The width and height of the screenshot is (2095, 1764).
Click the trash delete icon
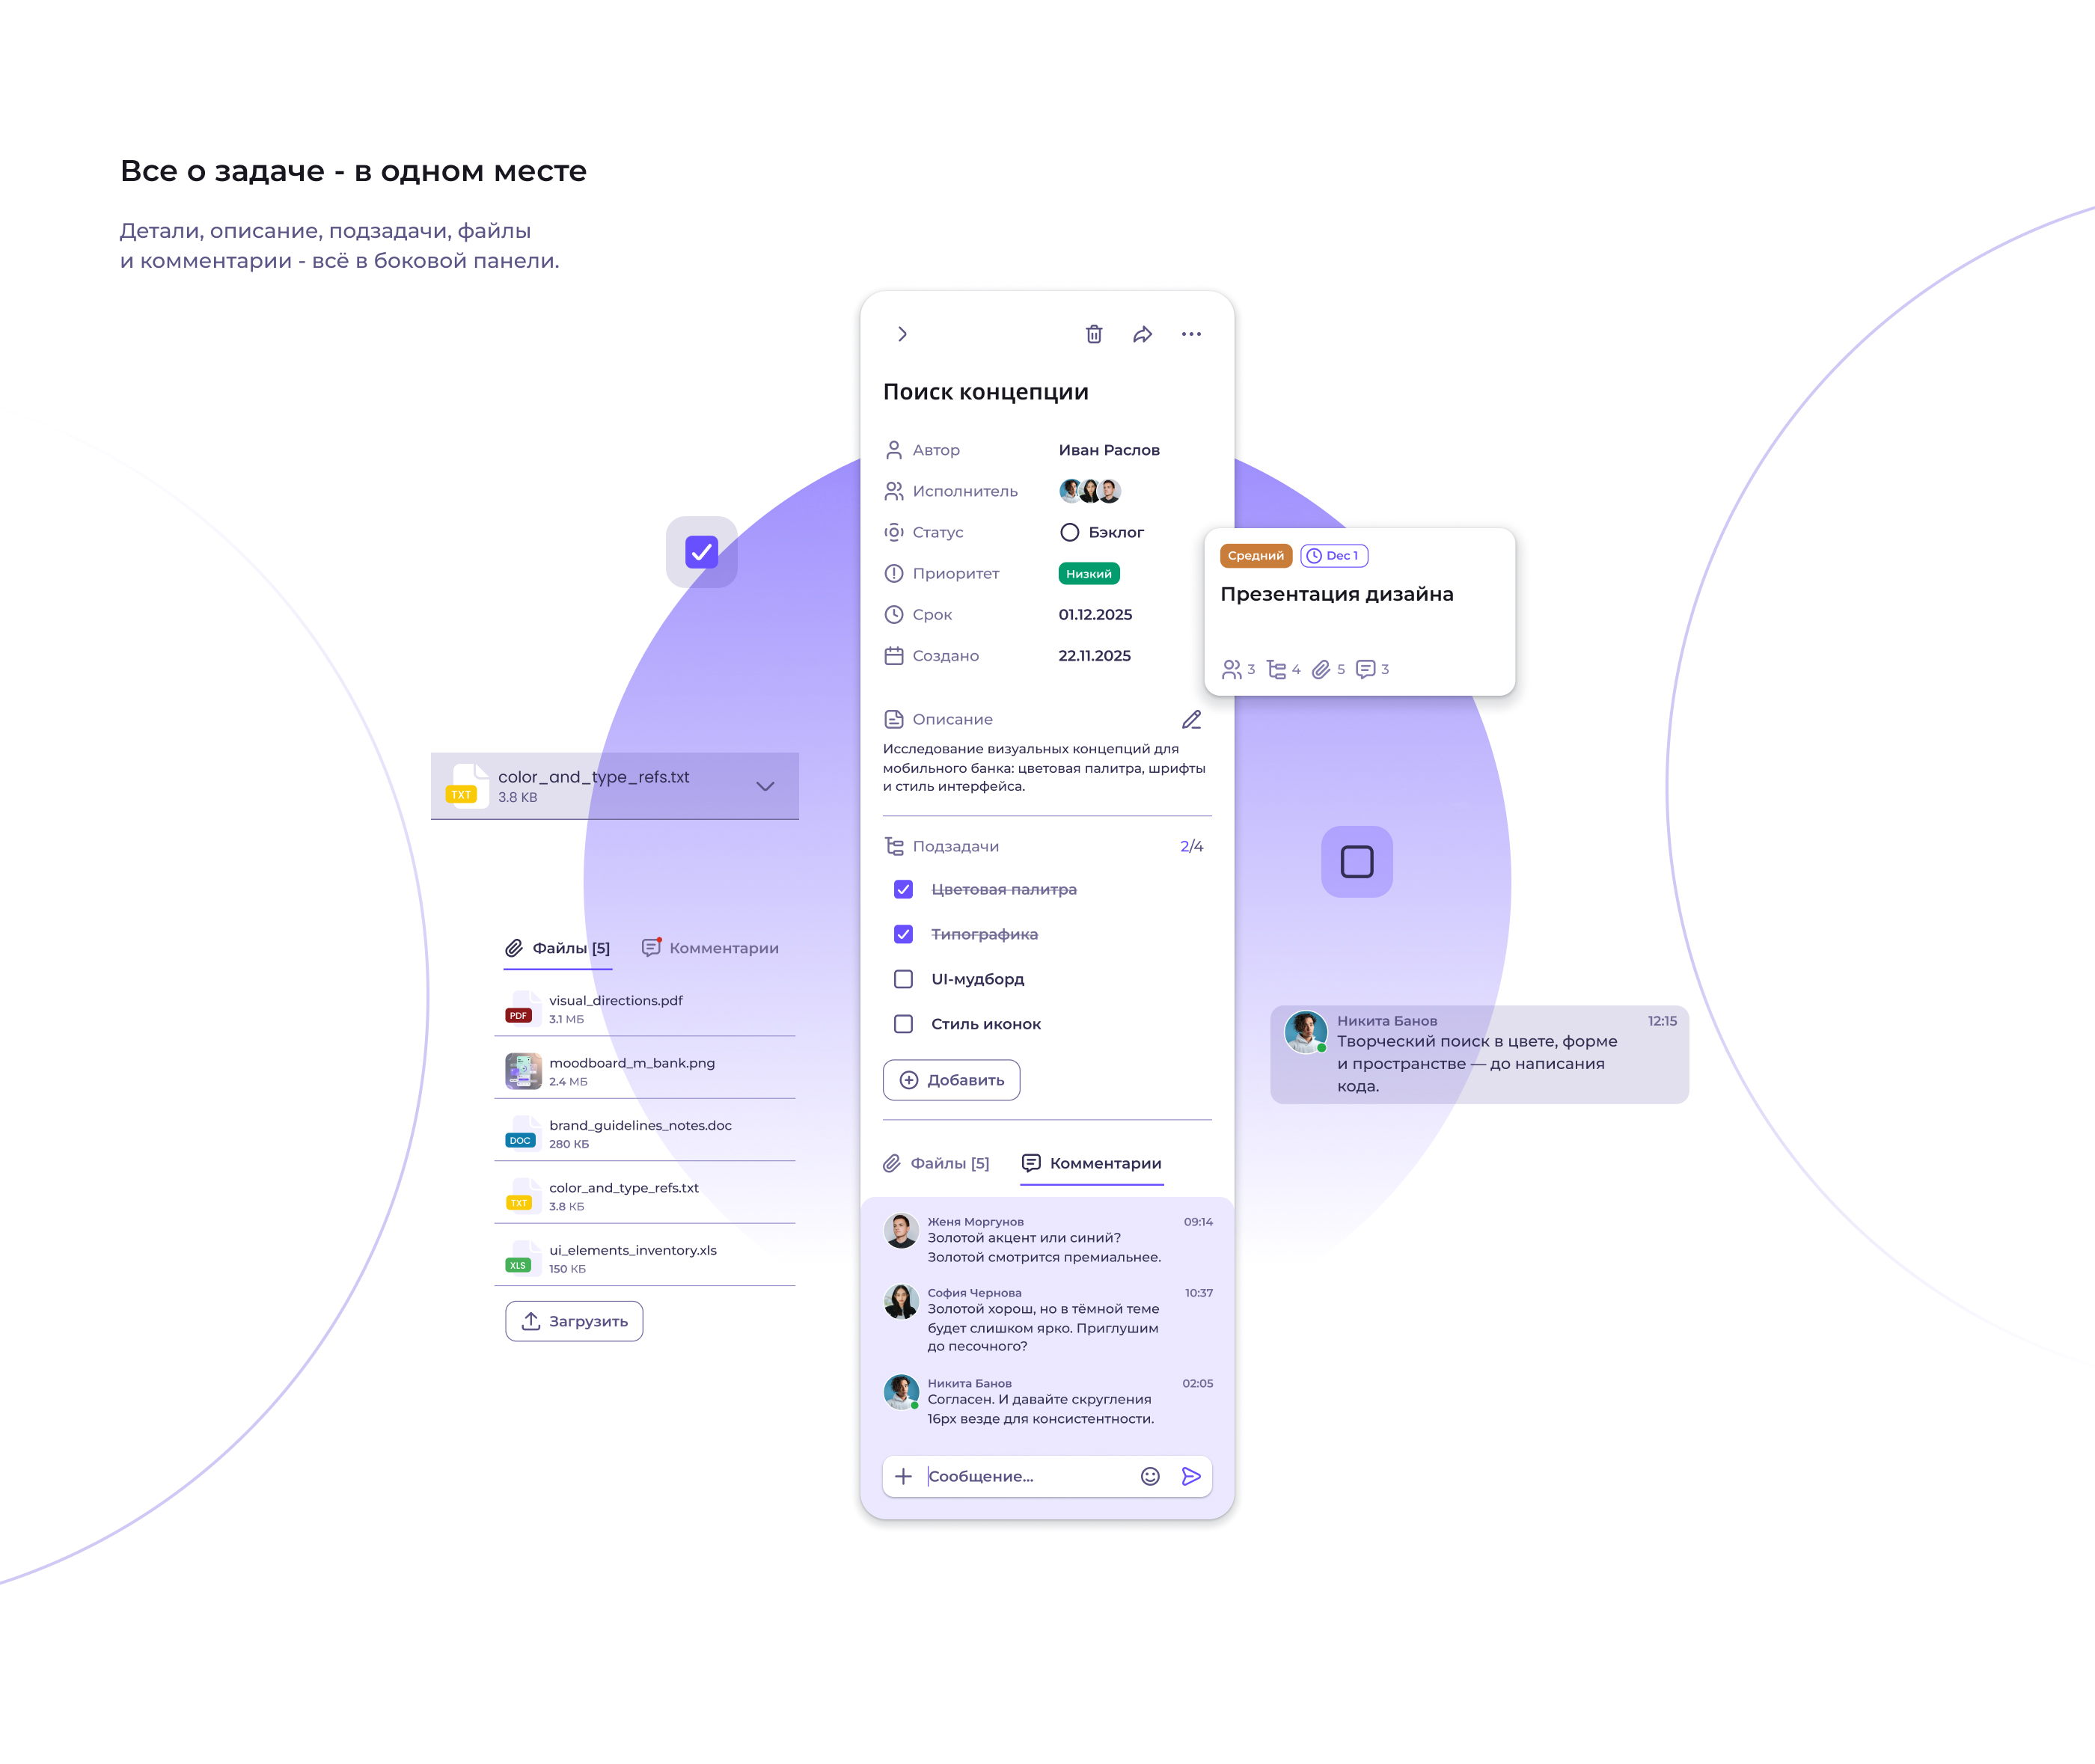[1093, 334]
